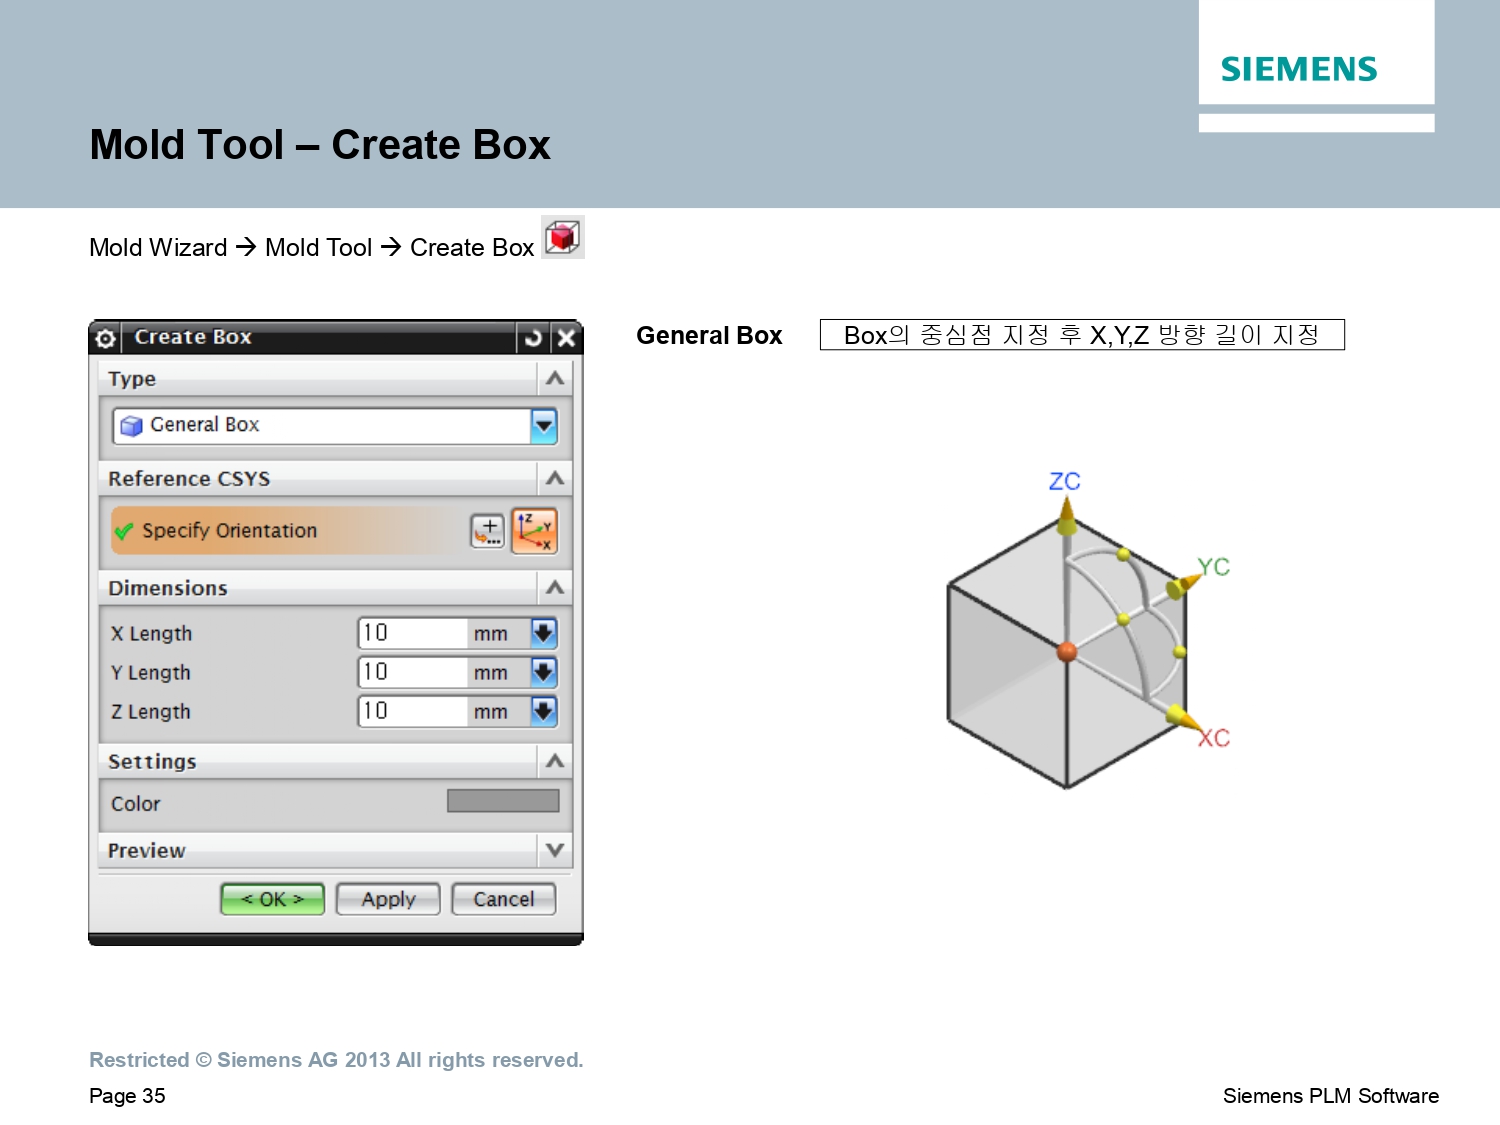Pick the box Color swatch

pos(503,801)
